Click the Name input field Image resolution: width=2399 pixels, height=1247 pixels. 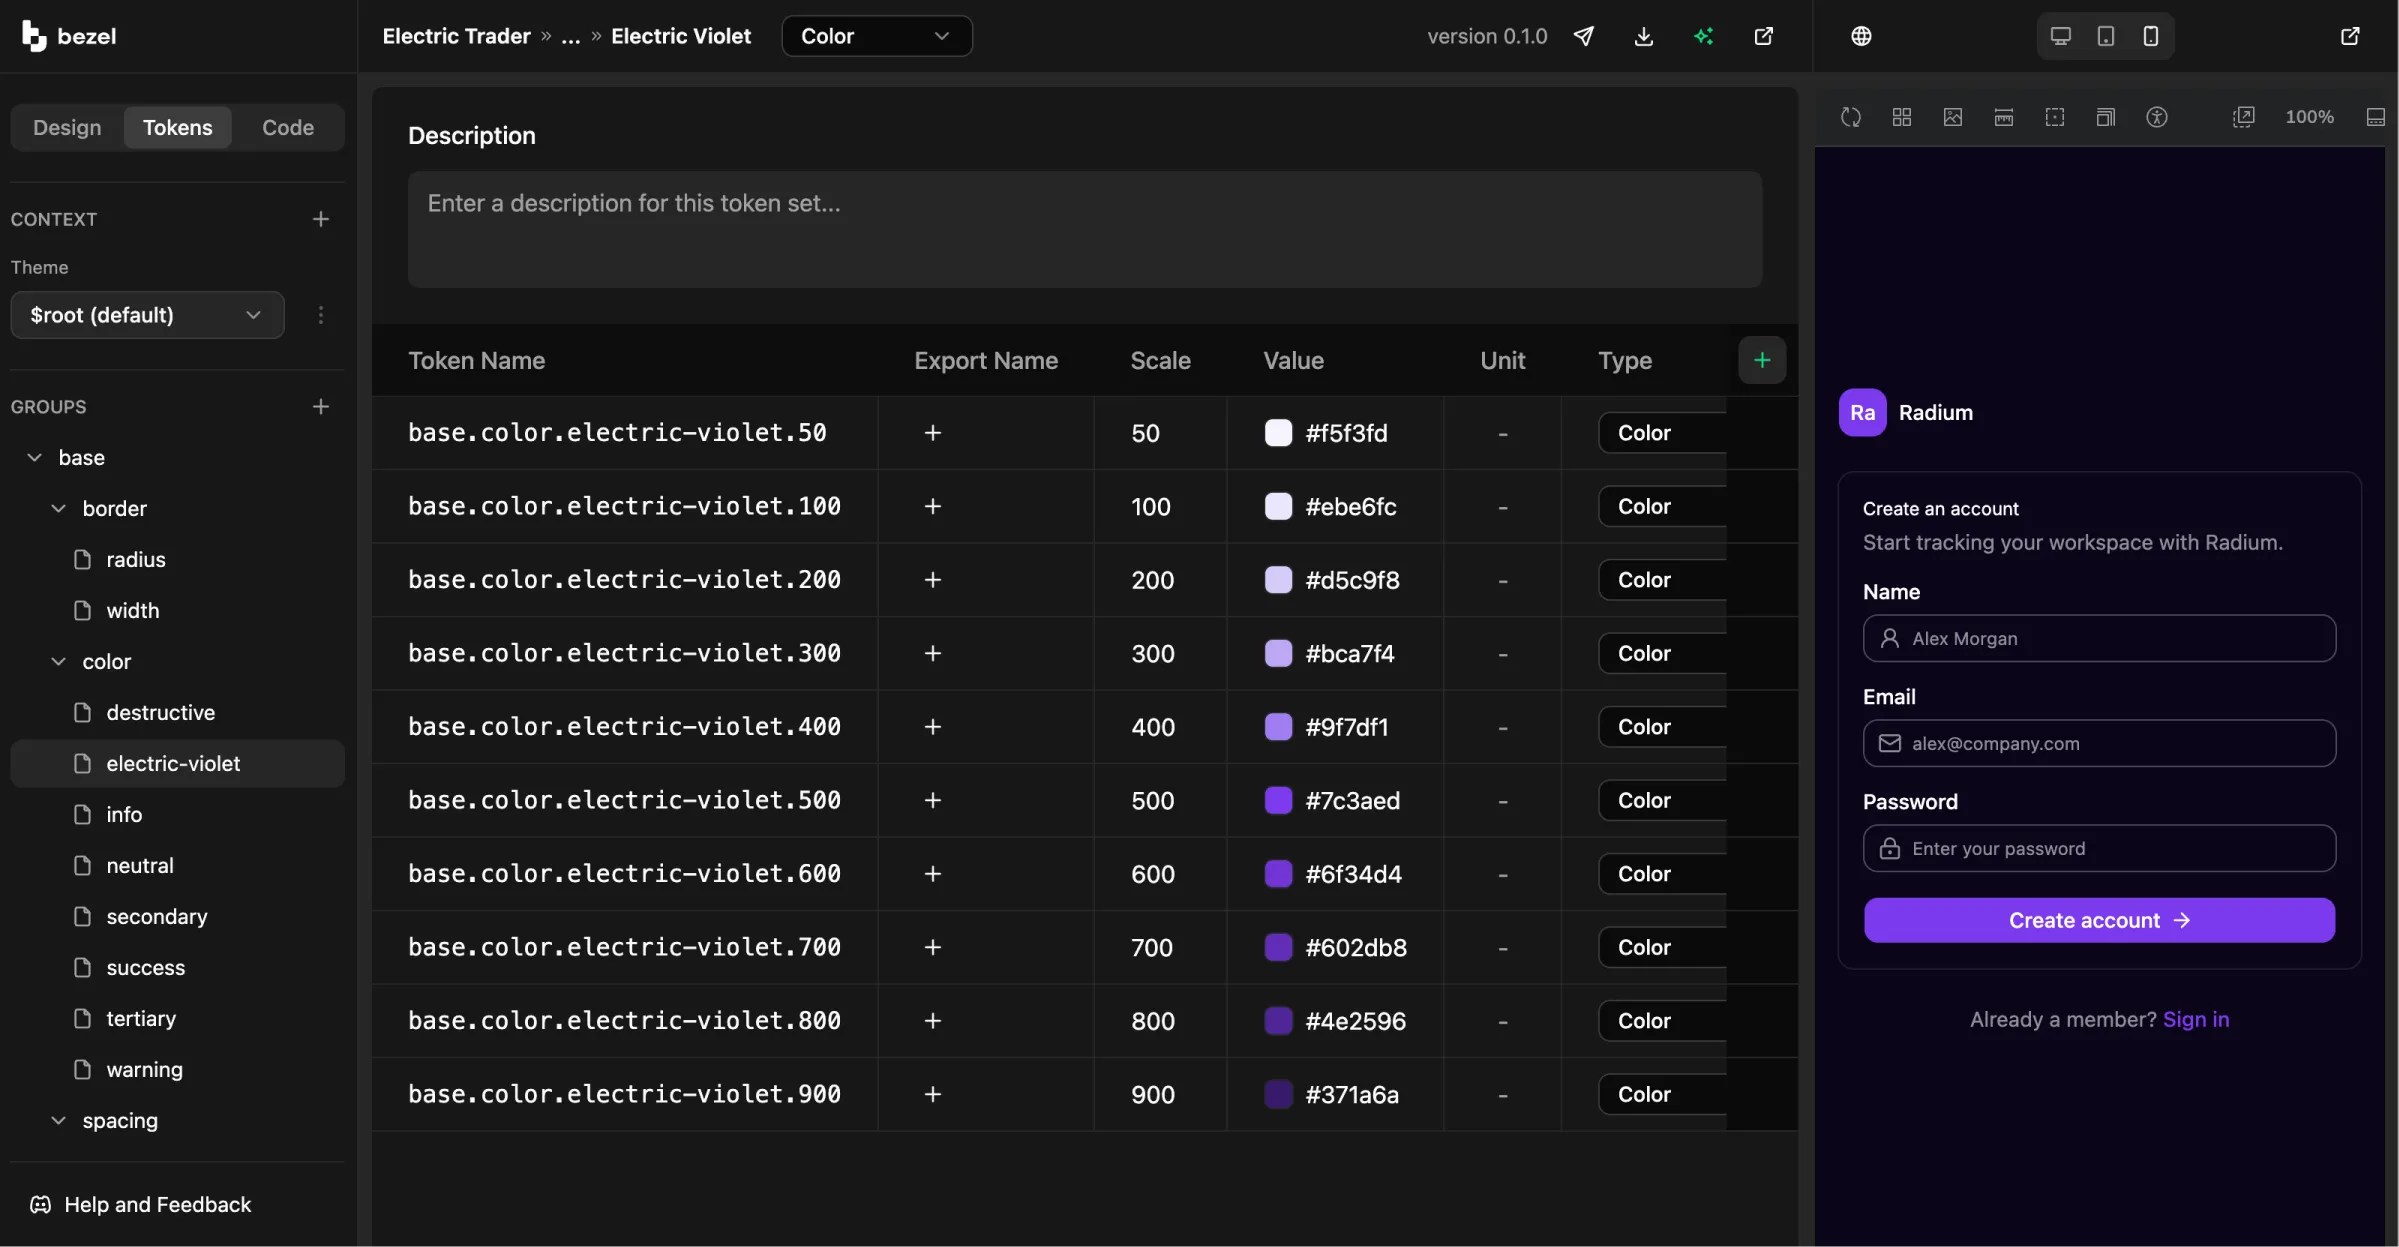click(2099, 638)
